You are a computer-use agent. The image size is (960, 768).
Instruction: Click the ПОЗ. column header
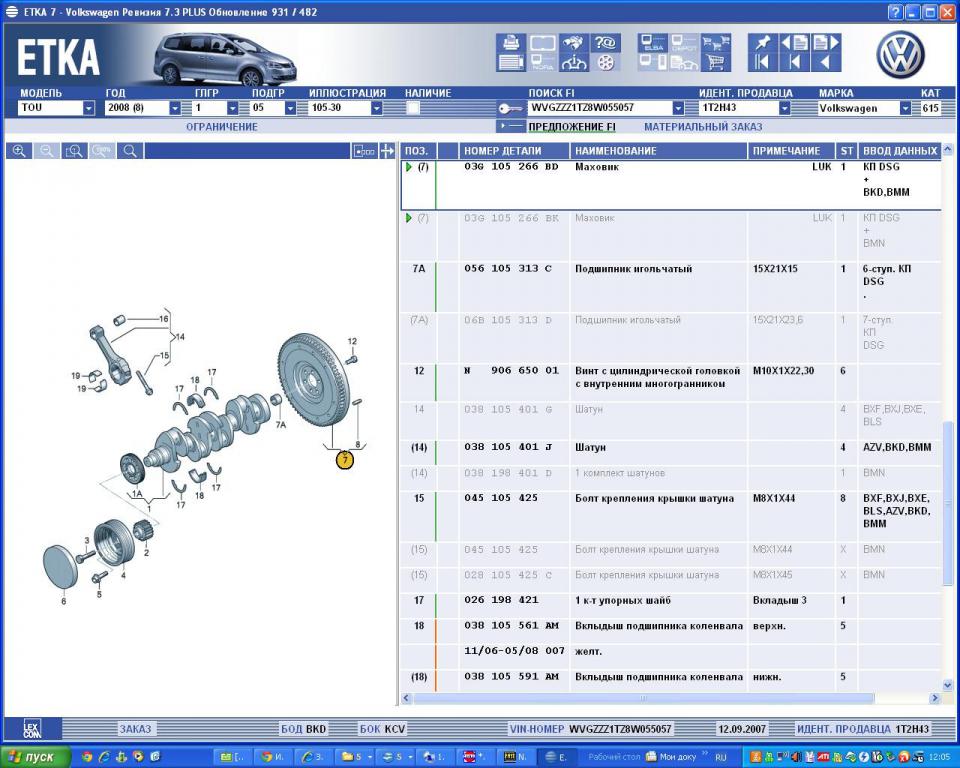(x=419, y=151)
